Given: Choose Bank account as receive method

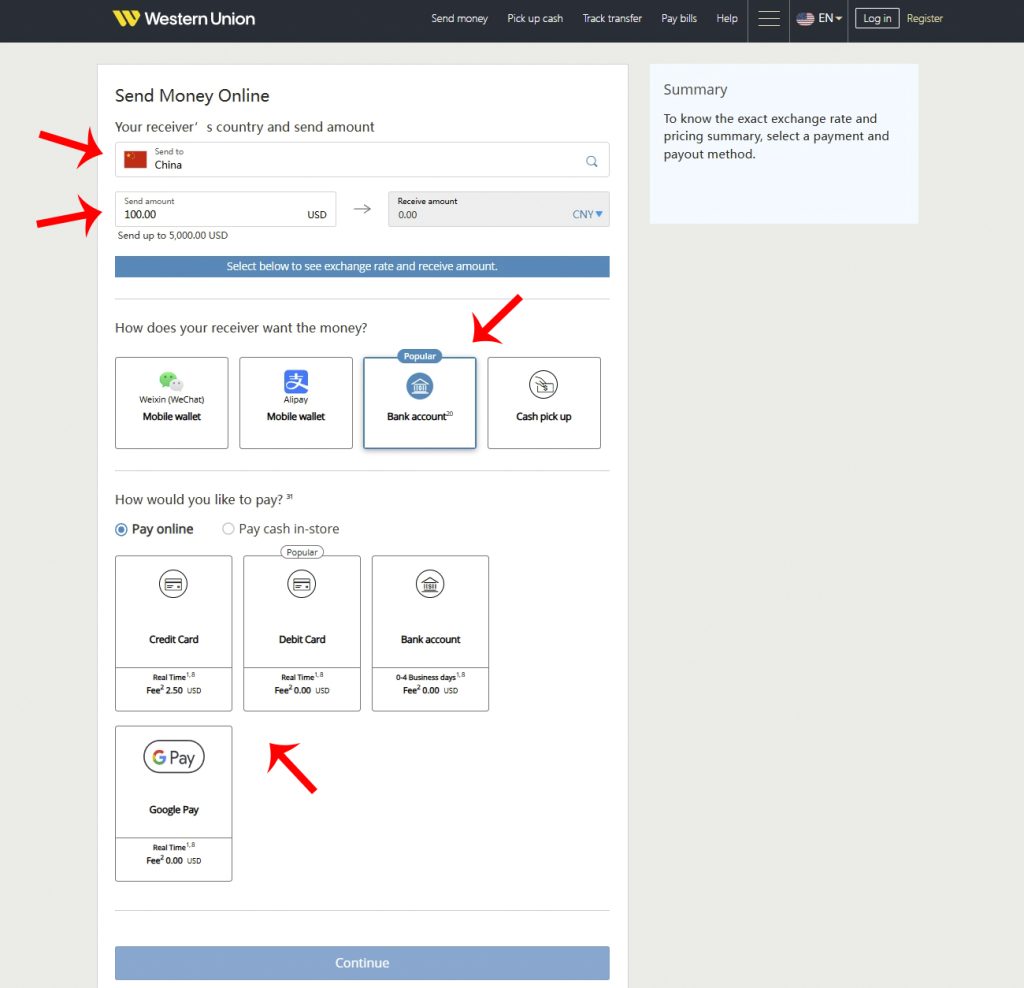Looking at the screenshot, I should tap(420, 403).
